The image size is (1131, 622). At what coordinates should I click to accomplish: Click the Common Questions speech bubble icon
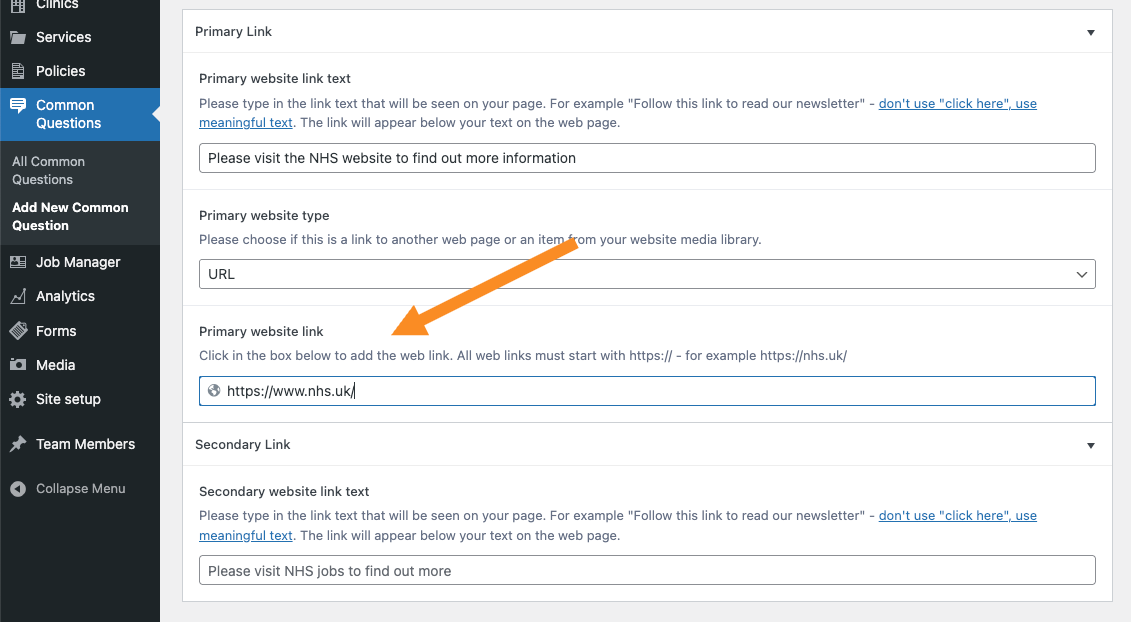(x=18, y=106)
